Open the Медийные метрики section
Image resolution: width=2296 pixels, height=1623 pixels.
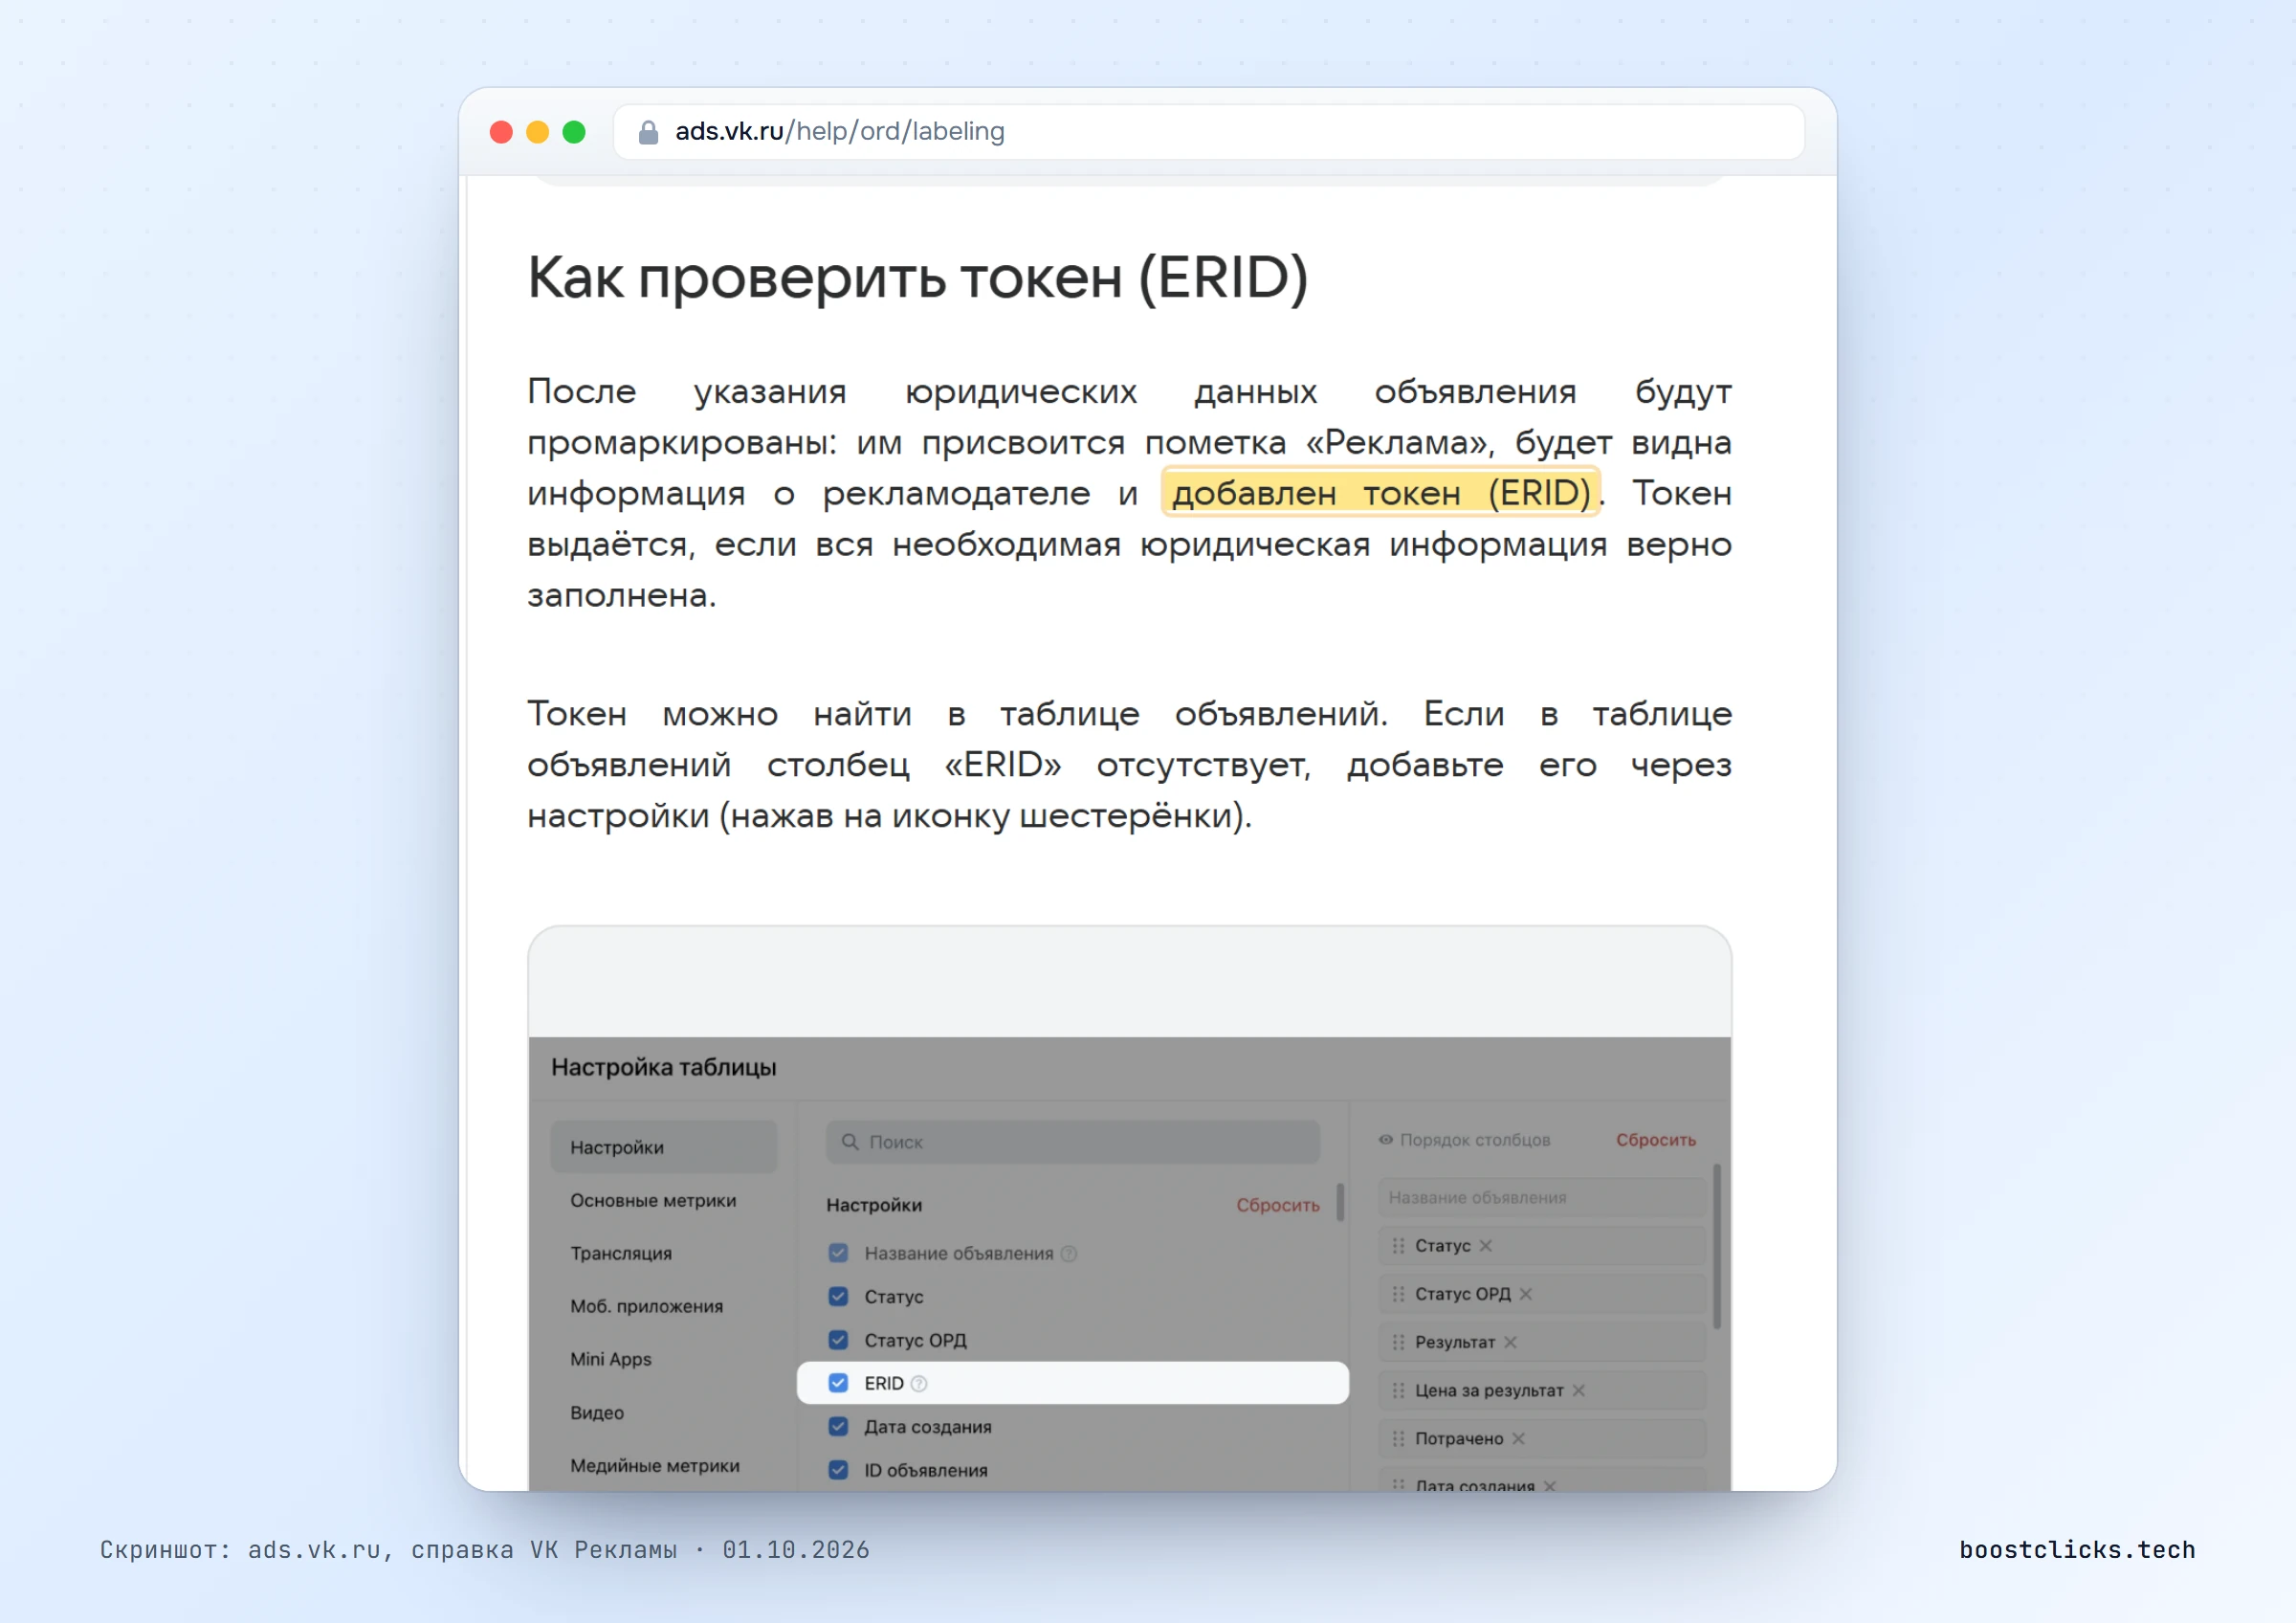(655, 1465)
